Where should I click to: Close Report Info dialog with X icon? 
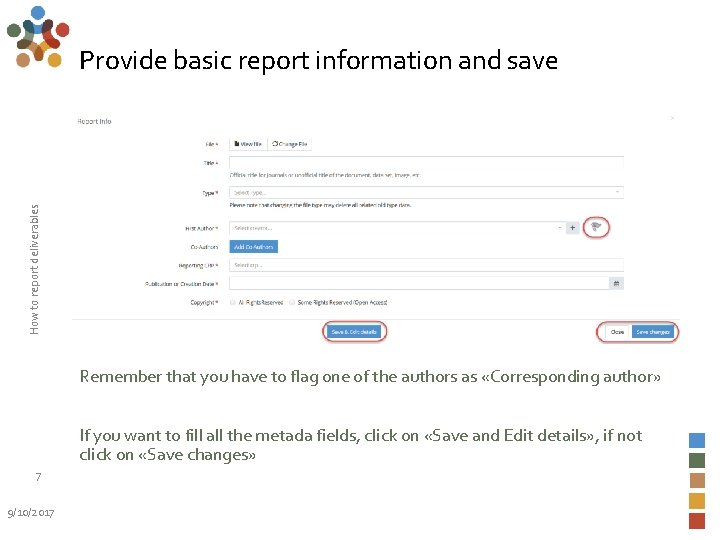coord(672,118)
